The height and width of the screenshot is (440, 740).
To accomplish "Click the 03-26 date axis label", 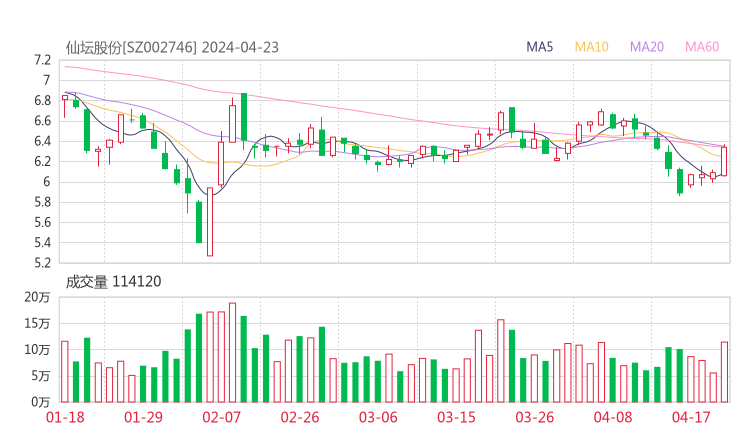I will (x=534, y=417).
